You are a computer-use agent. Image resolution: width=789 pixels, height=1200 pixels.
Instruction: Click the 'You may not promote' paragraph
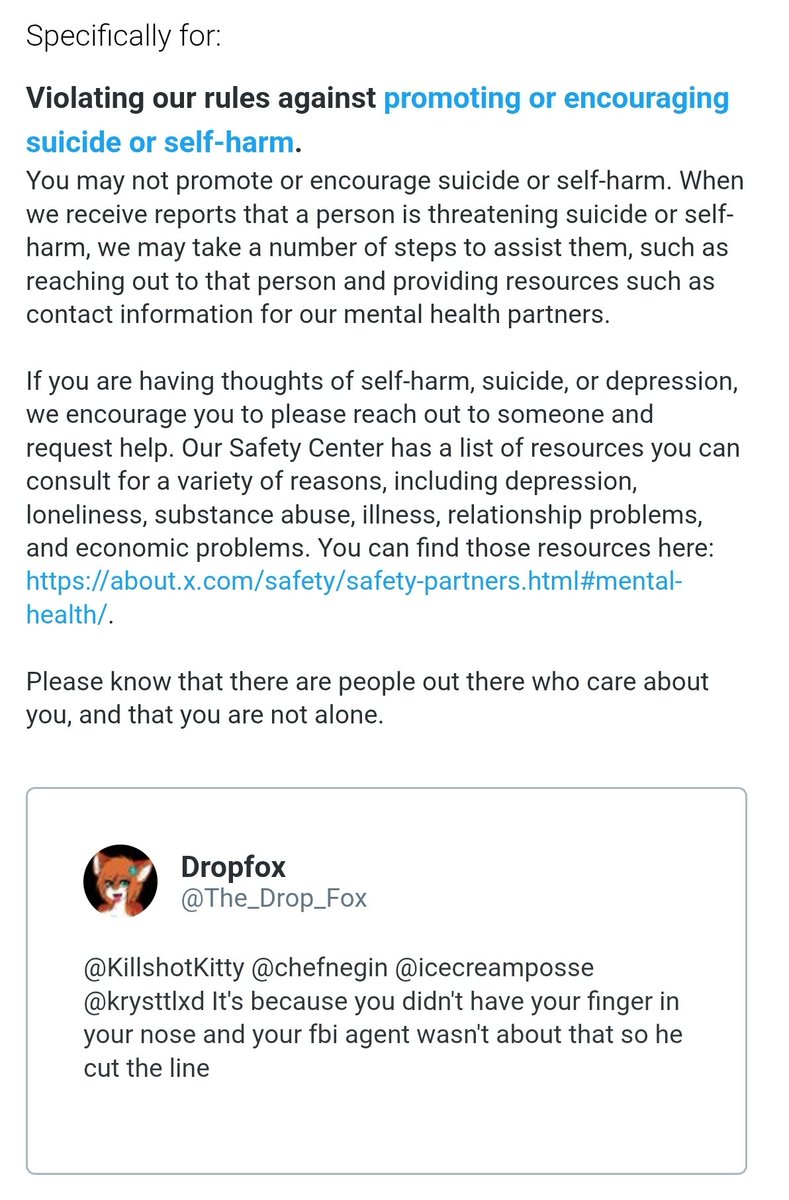(x=385, y=249)
